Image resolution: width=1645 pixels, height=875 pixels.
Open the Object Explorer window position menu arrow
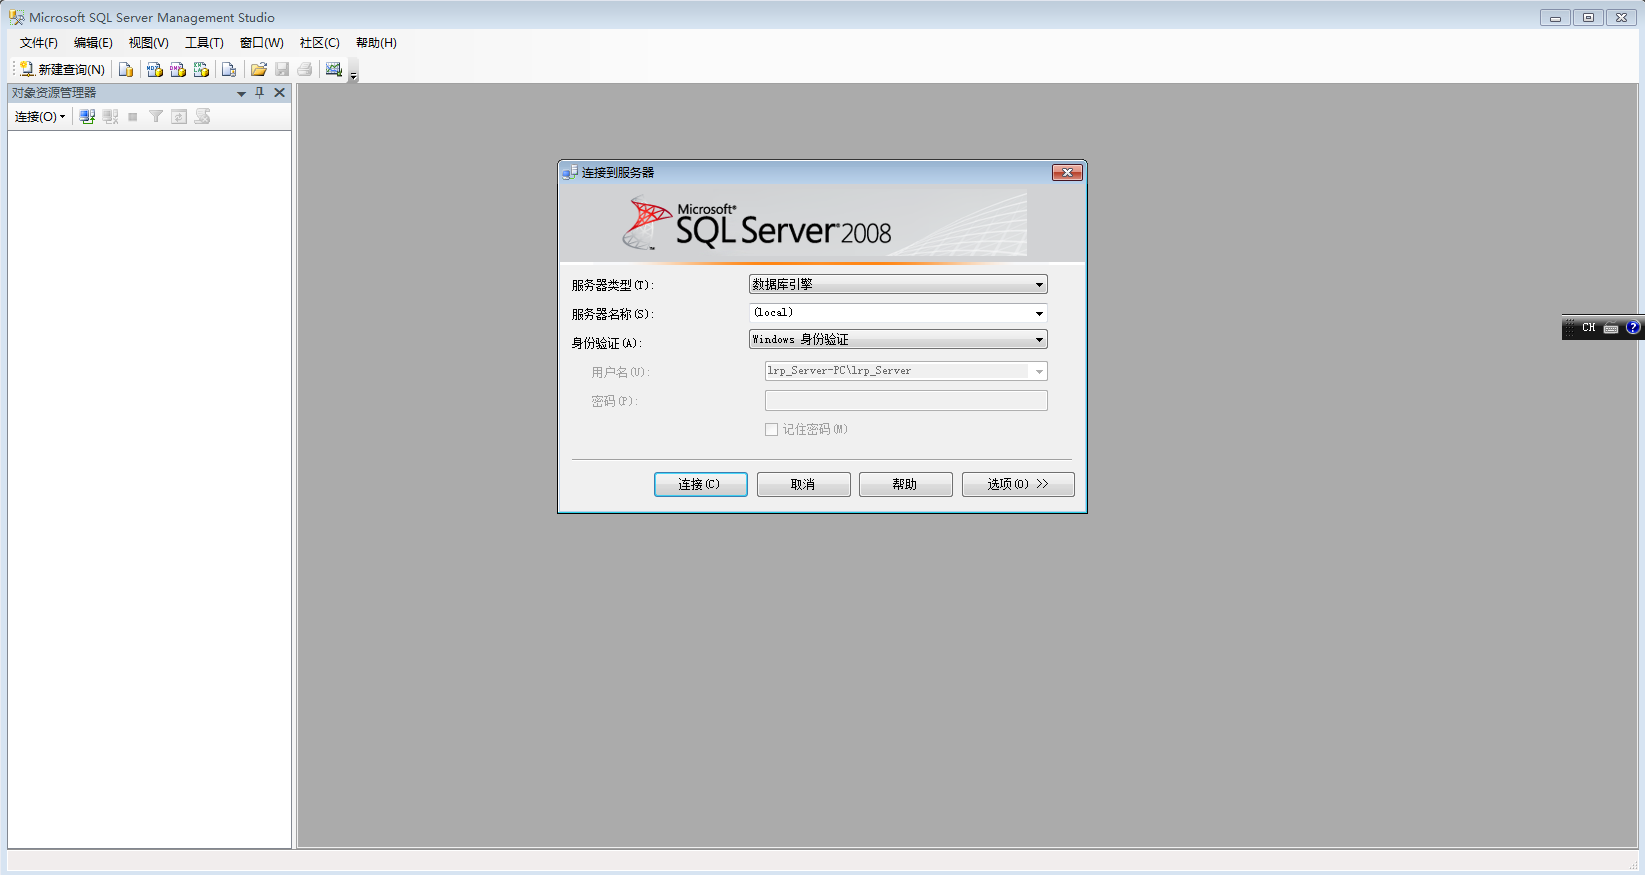tap(241, 93)
